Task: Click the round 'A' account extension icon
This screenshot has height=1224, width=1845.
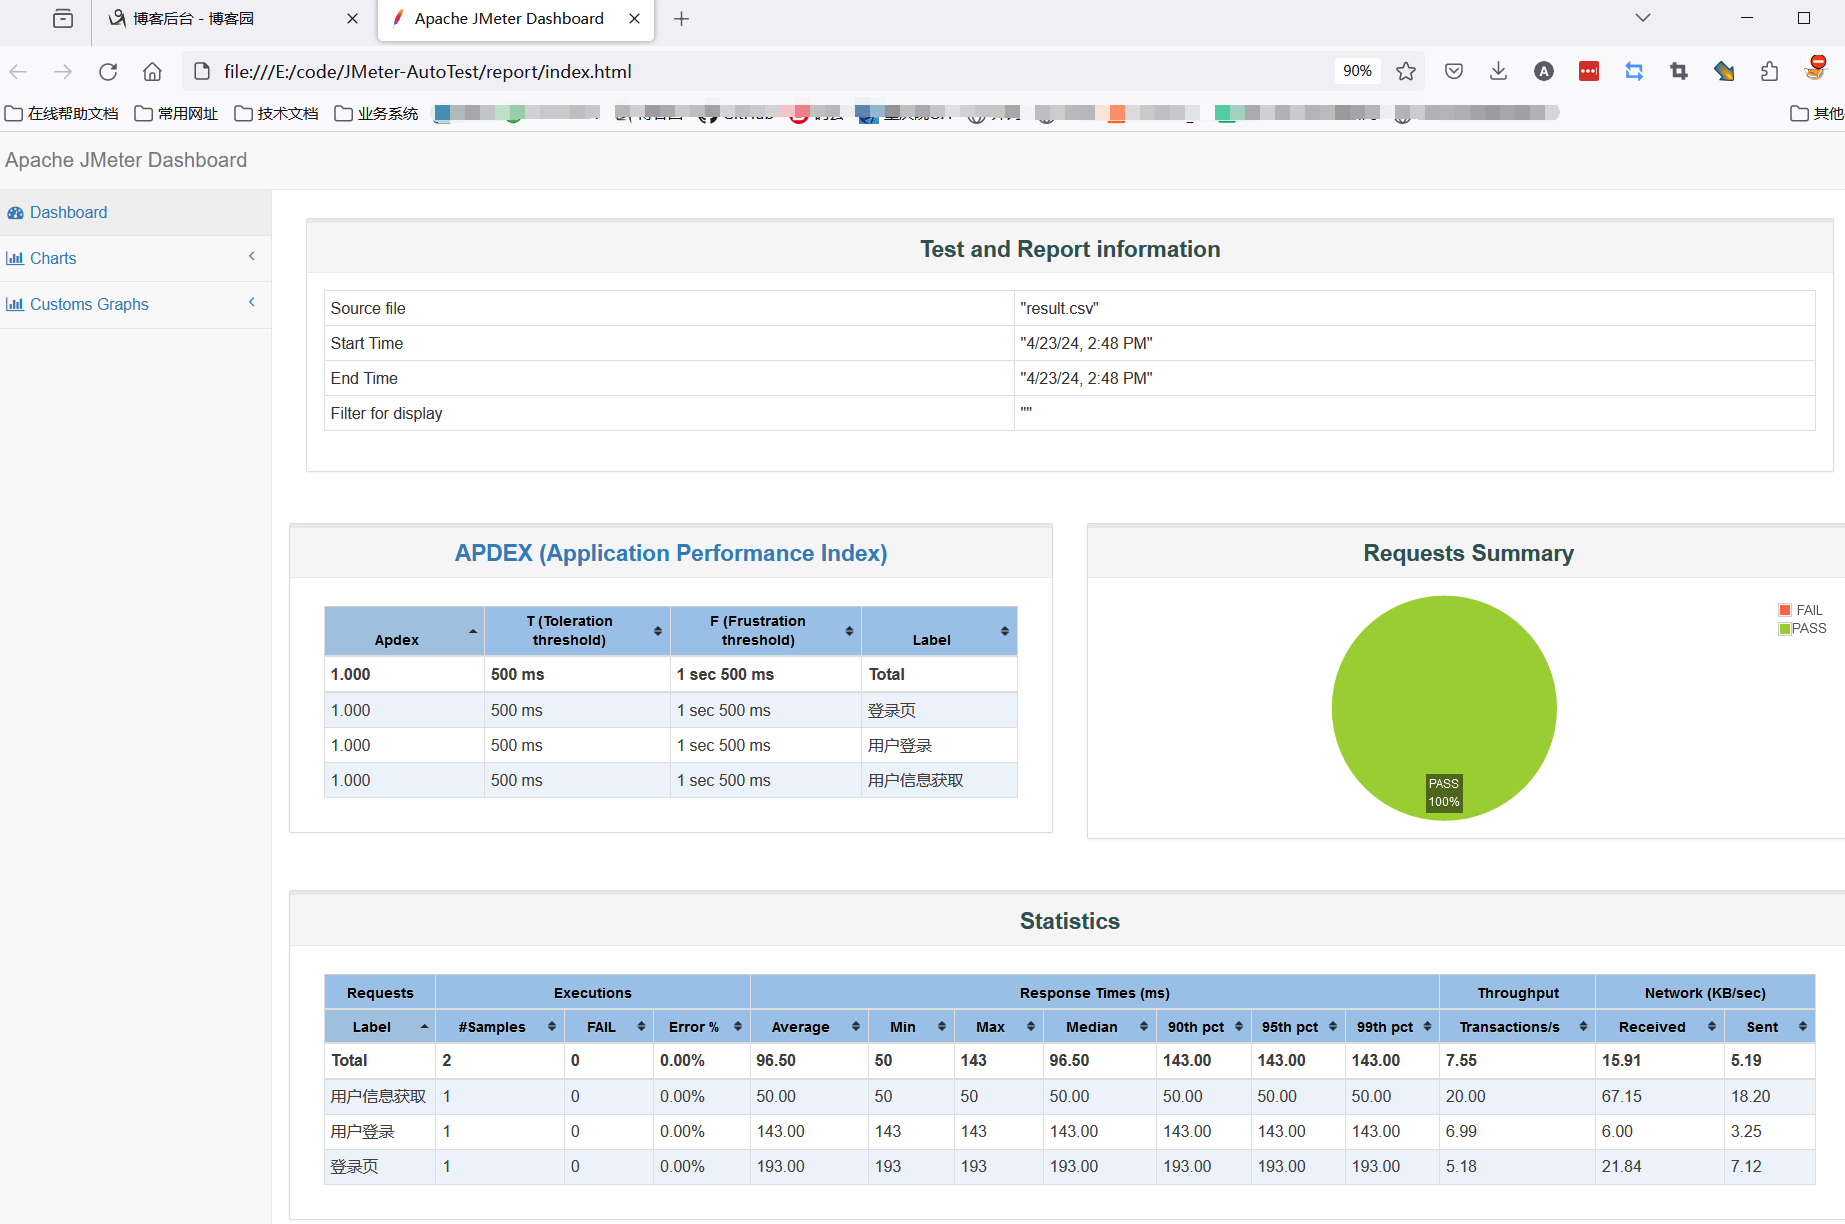Action: 1544,71
